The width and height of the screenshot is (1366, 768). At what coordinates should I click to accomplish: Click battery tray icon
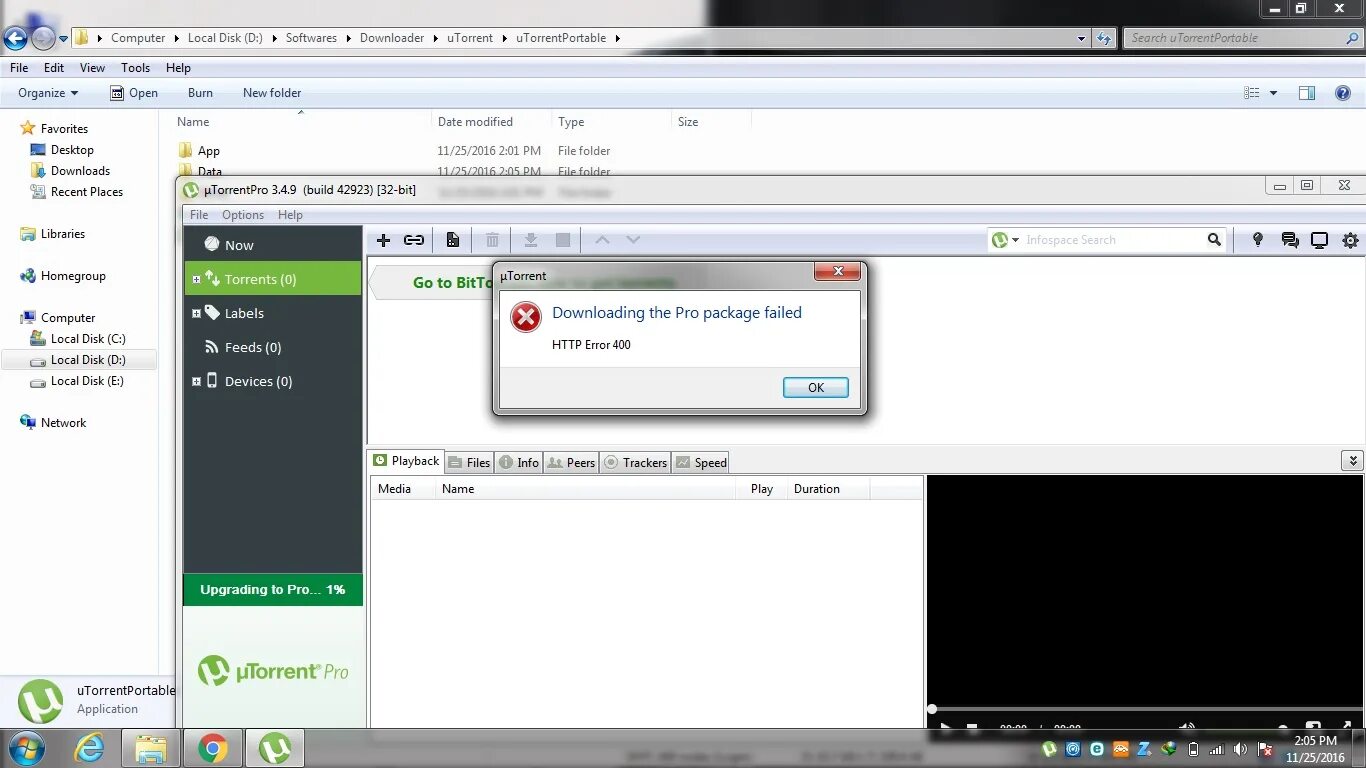[1193, 748]
